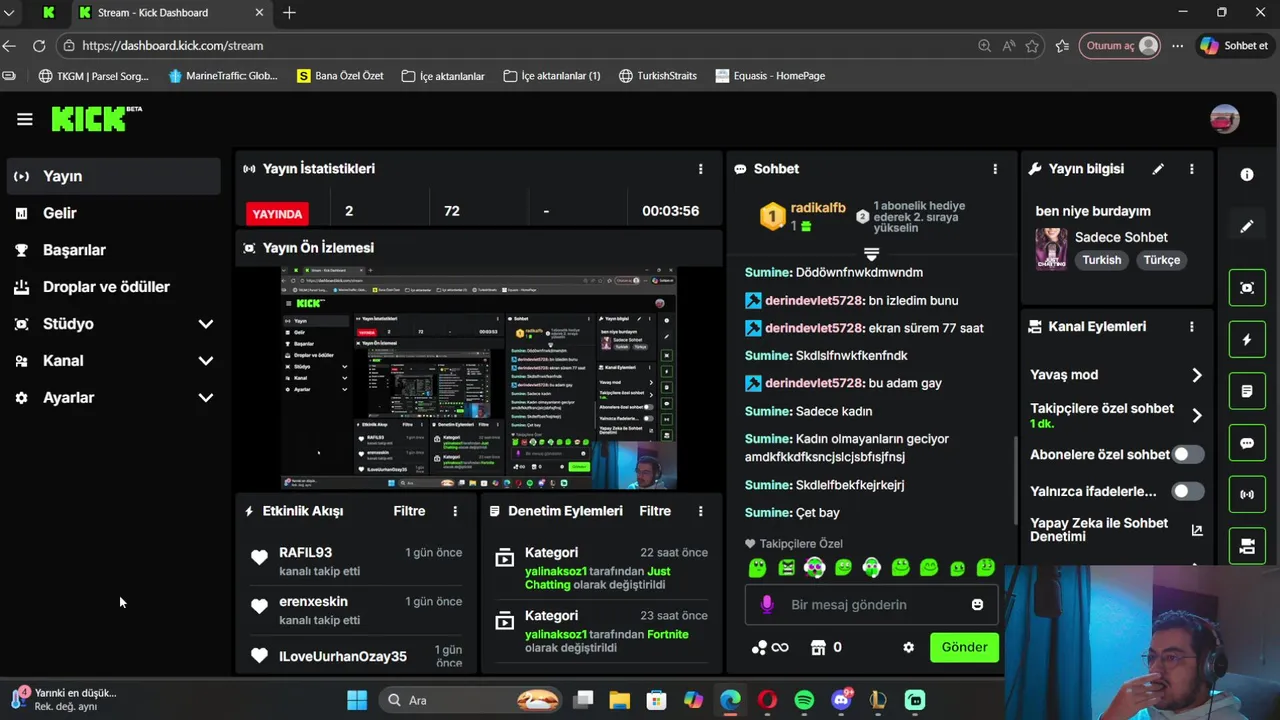Click the Just Chatting category thumbnail

(x=1051, y=249)
